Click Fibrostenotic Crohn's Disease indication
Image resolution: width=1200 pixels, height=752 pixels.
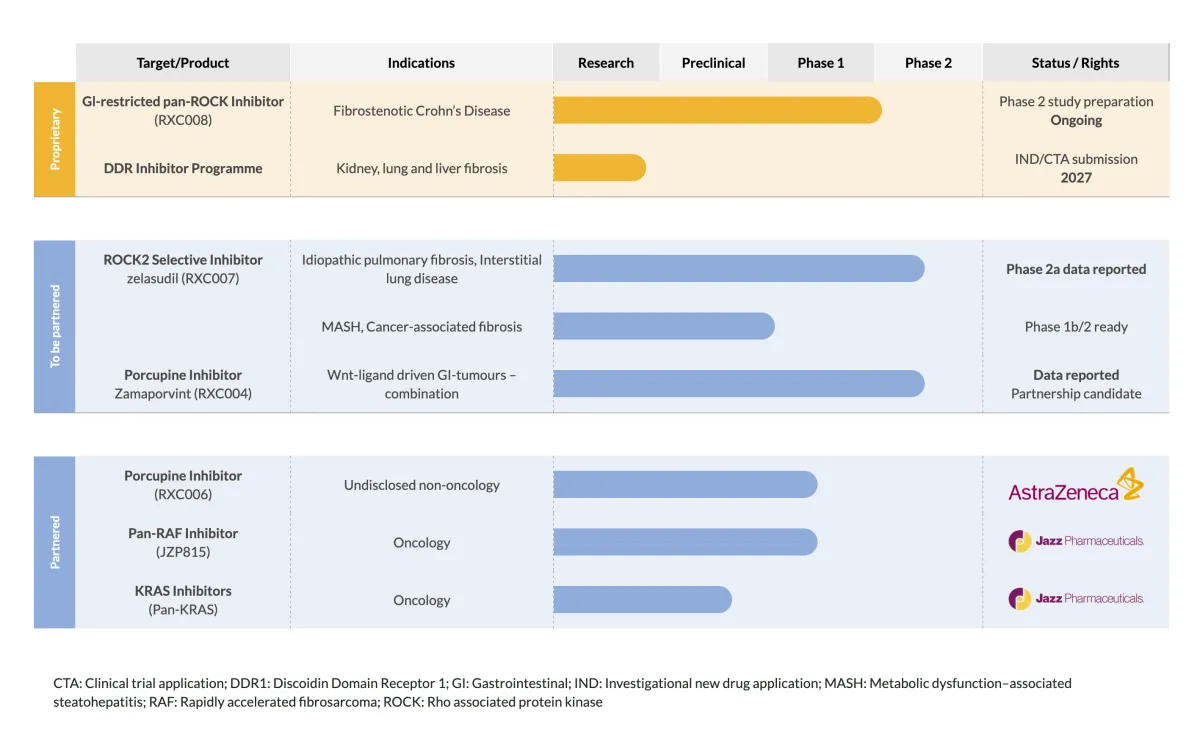(x=421, y=111)
